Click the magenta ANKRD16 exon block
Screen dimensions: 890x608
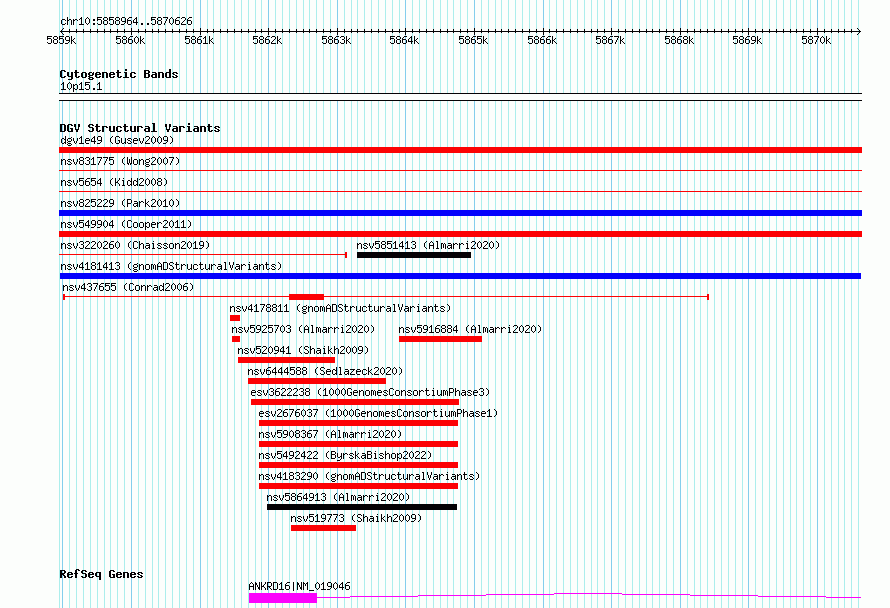[x=283, y=598]
